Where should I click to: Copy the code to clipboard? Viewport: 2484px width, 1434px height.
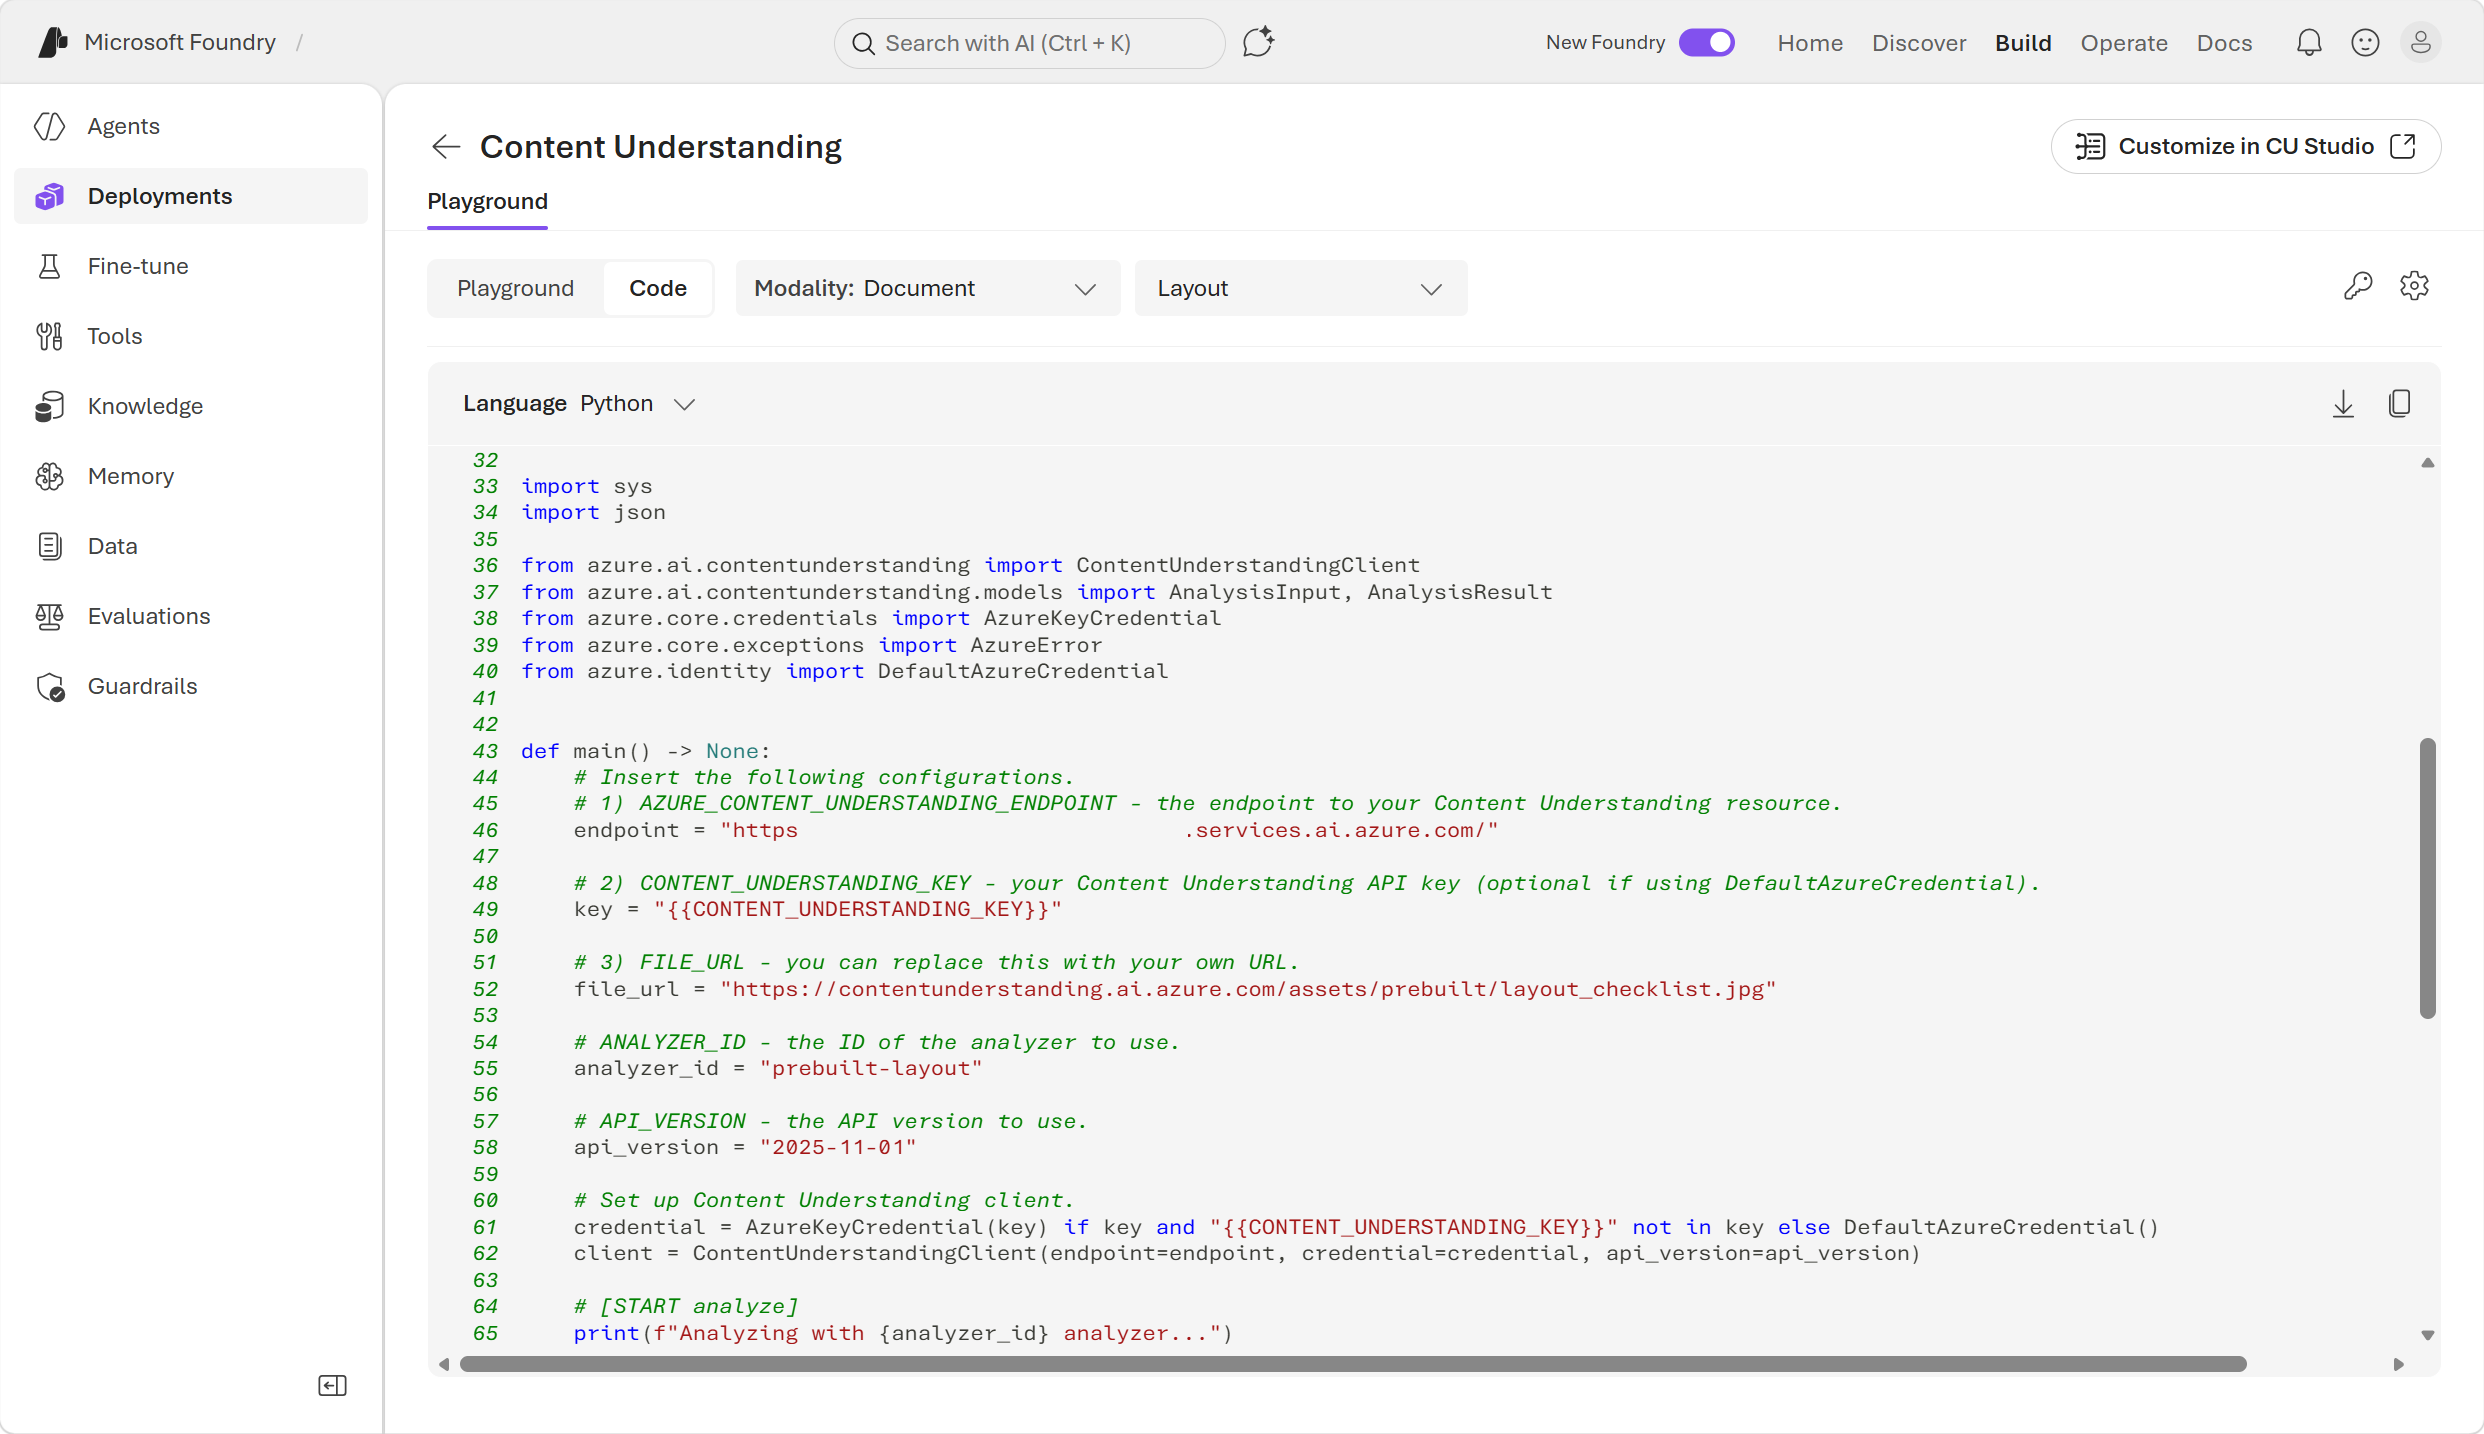(2399, 404)
